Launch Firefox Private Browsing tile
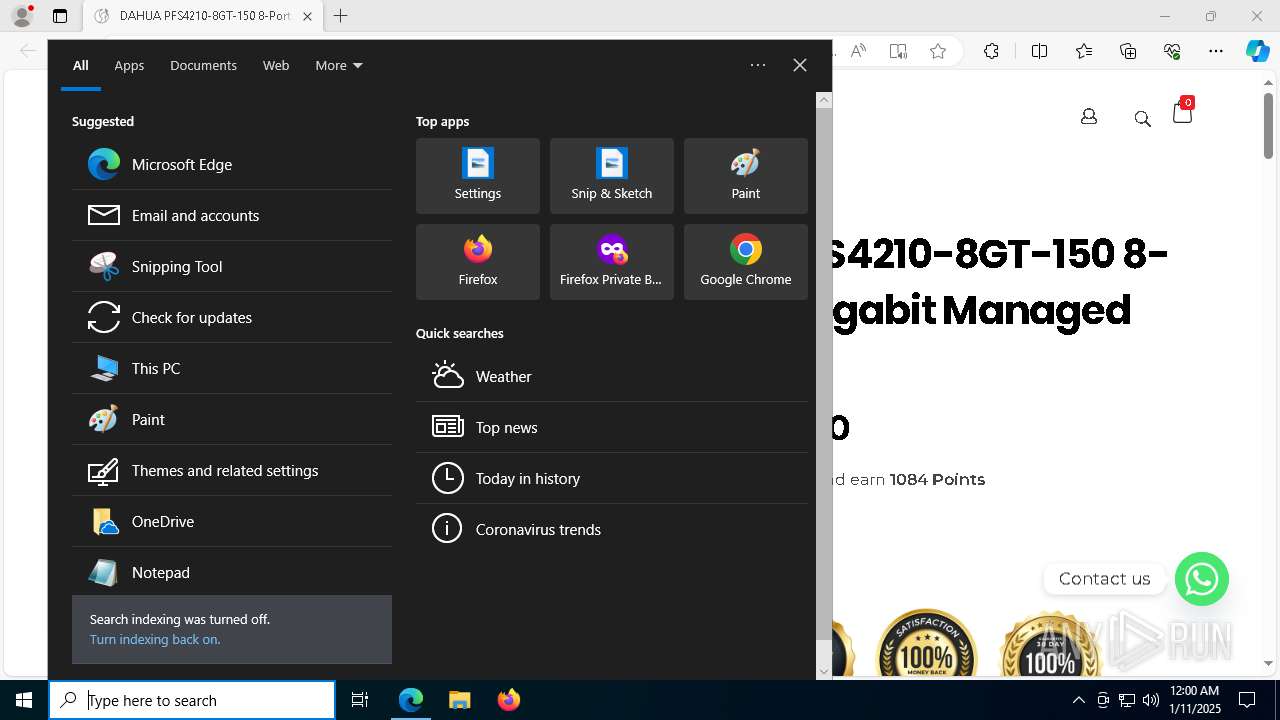1280x720 pixels. (x=612, y=262)
